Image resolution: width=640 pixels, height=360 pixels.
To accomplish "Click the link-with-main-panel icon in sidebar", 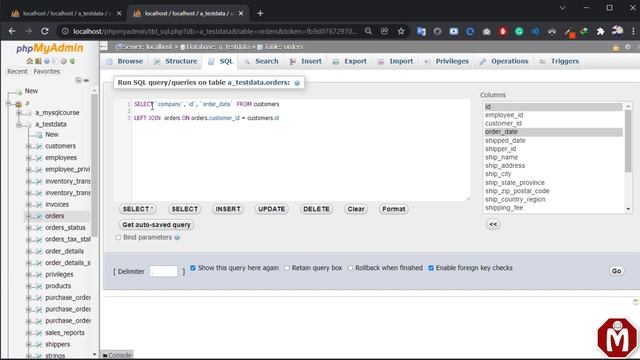I will pyautogui.click(x=86, y=80).
